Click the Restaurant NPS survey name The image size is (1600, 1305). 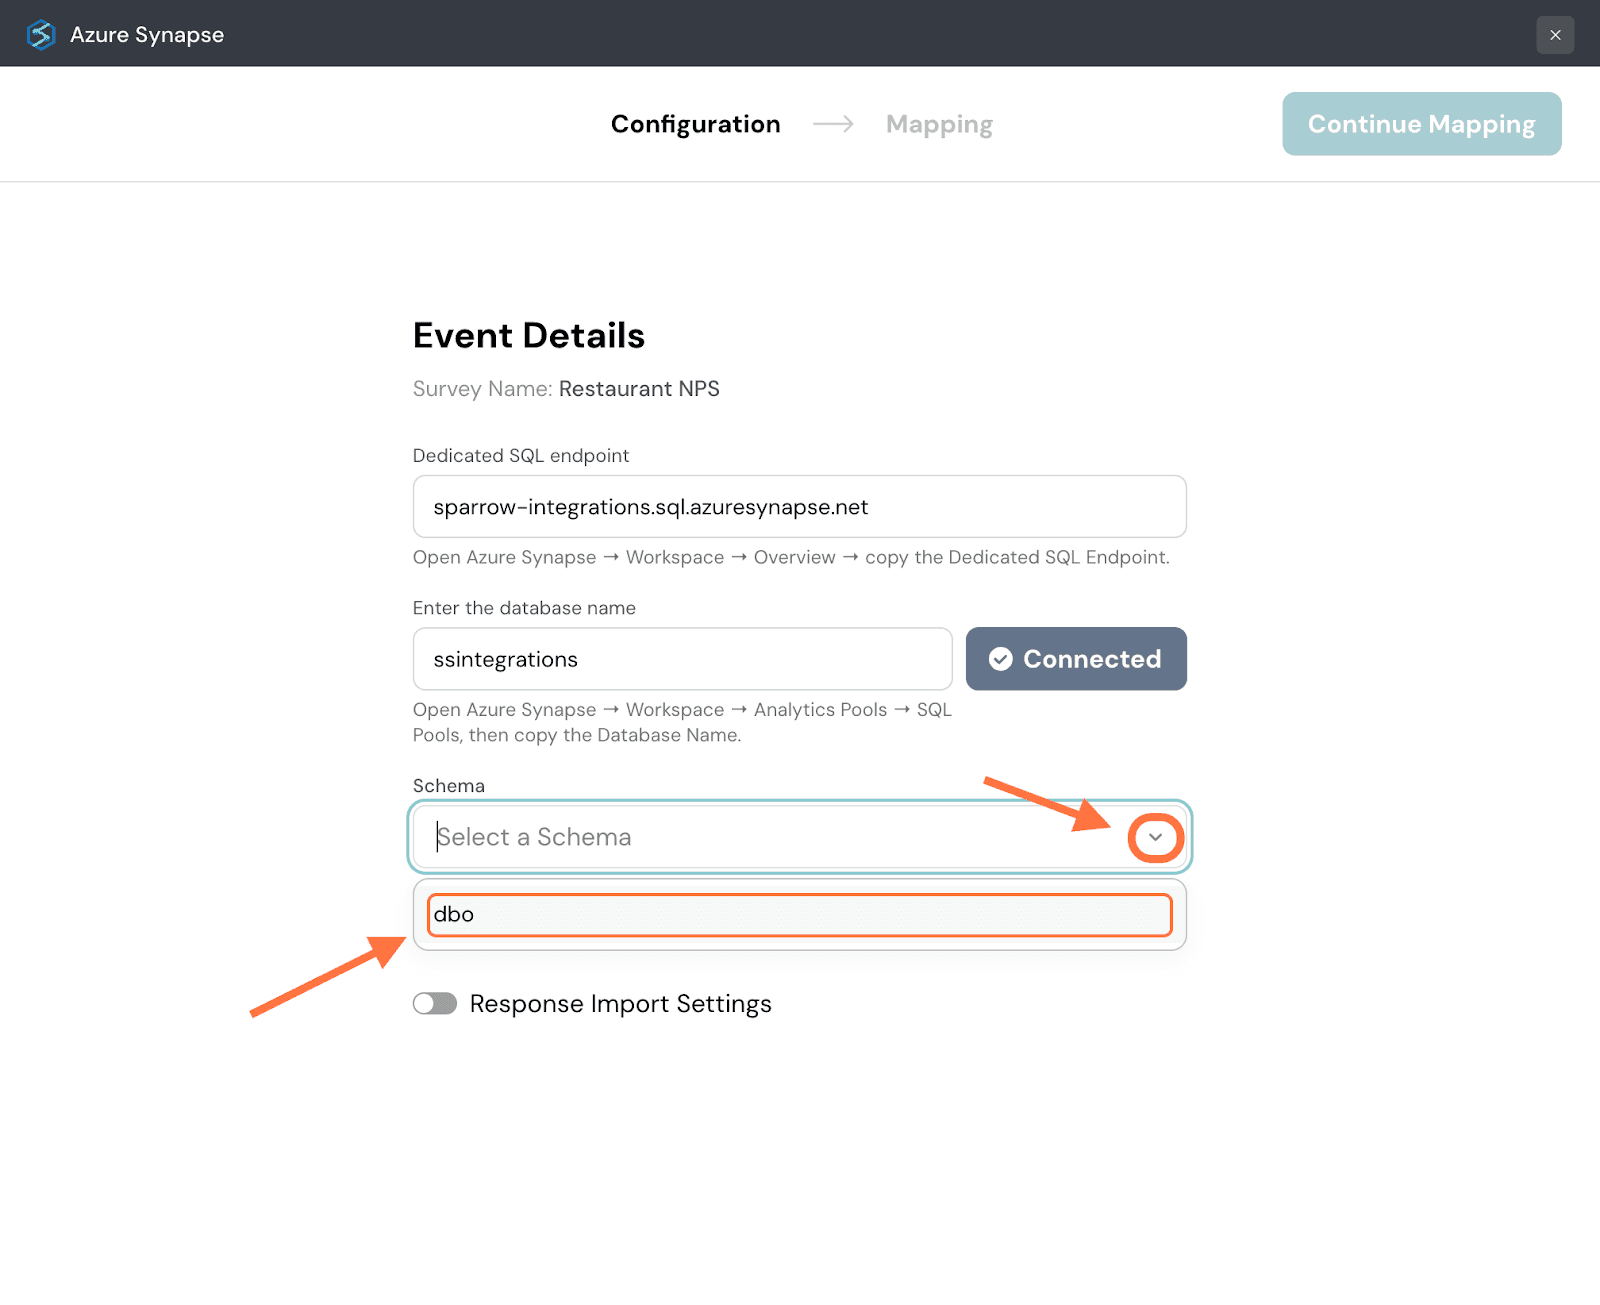click(x=639, y=389)
